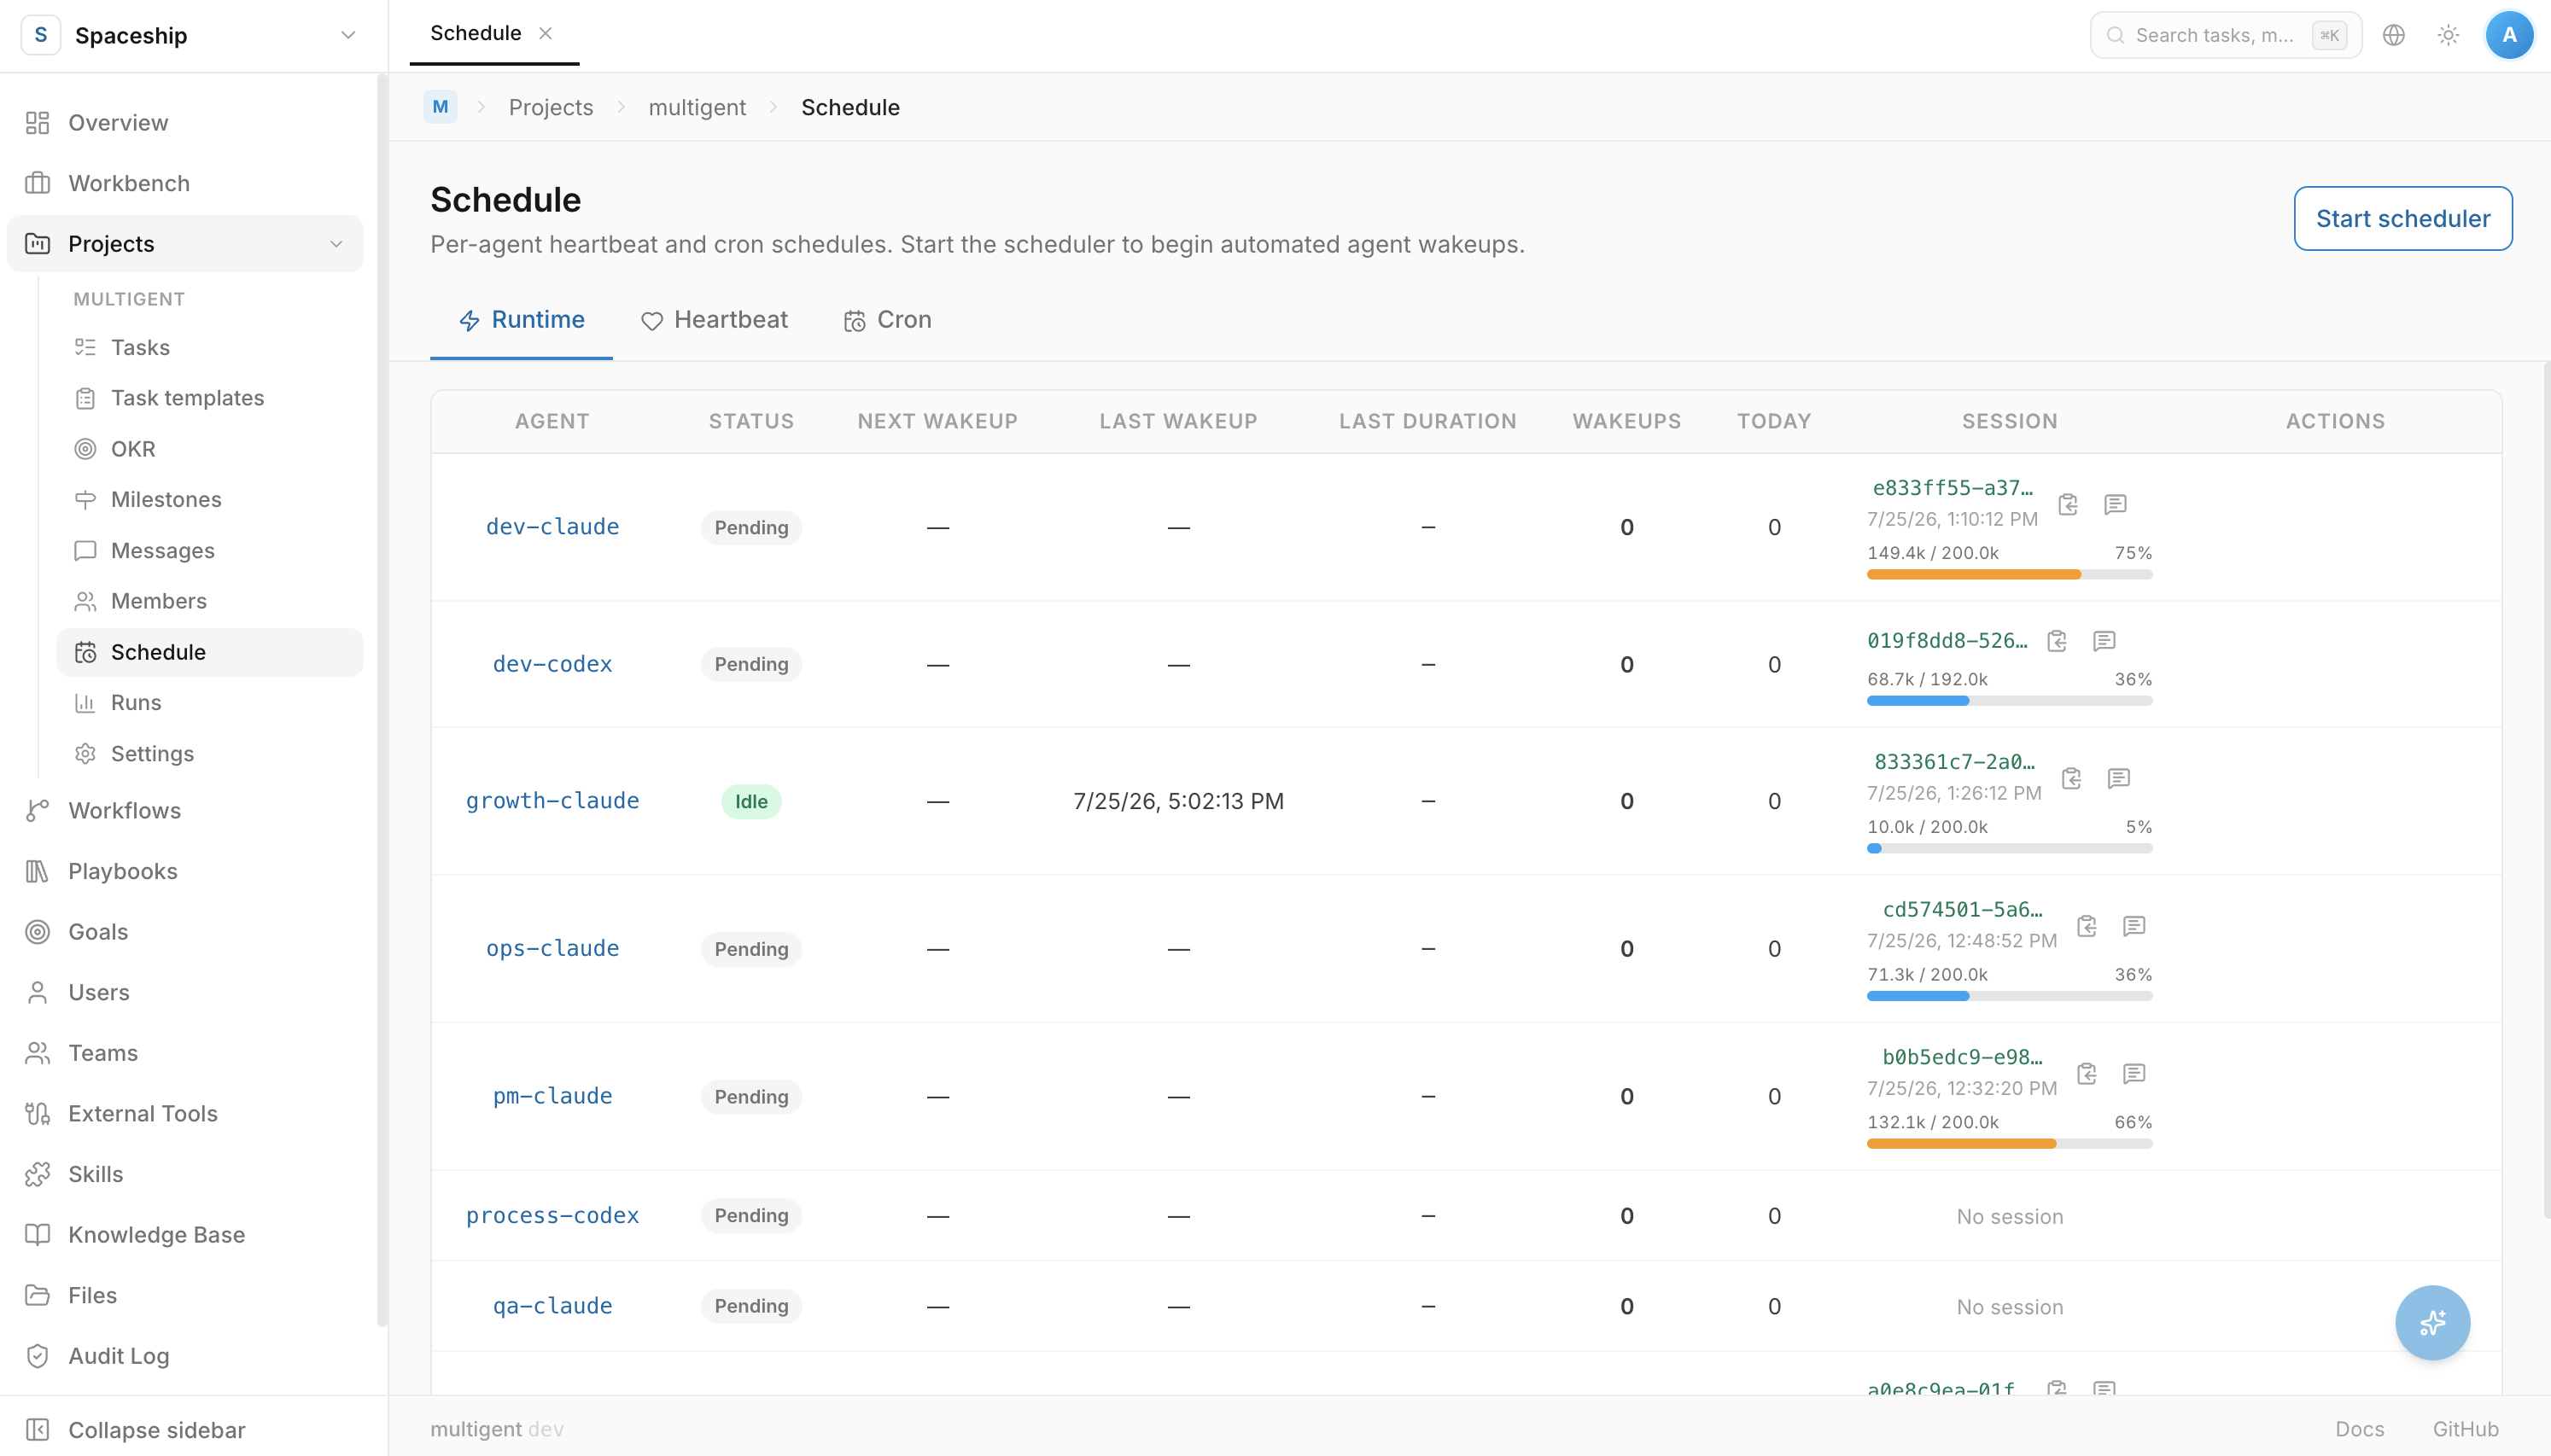2551x1456 pixels.
Task: Open Runs under Multigent
Action: point(210,702)
